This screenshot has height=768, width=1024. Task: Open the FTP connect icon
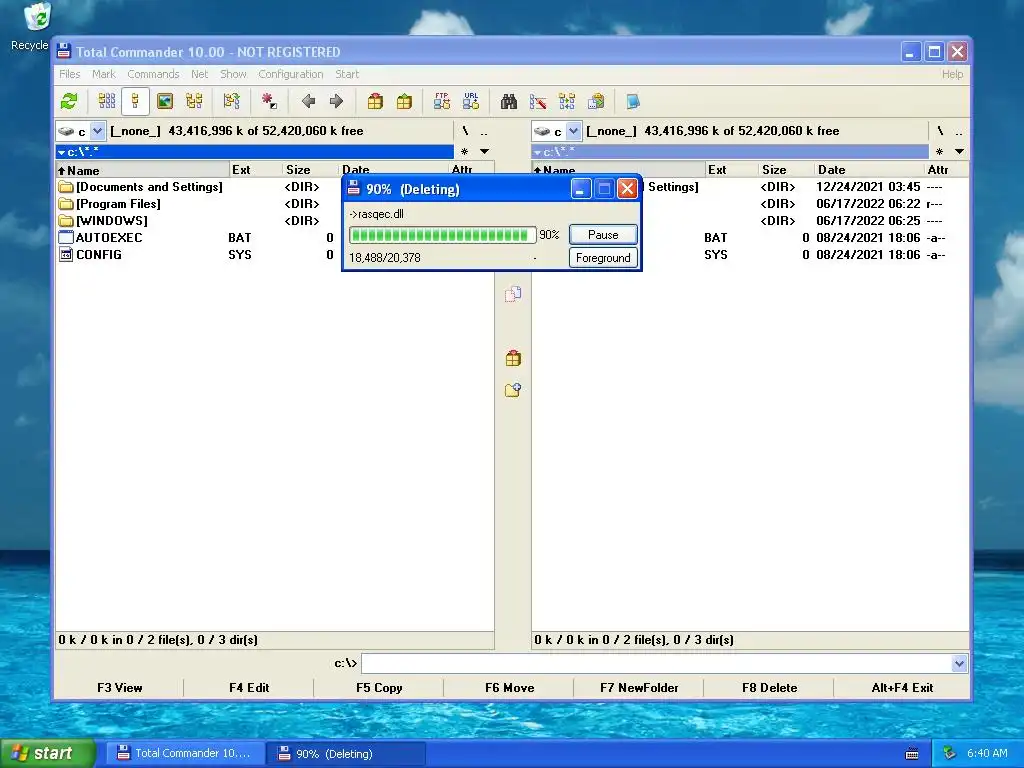[x=441, y=101]
